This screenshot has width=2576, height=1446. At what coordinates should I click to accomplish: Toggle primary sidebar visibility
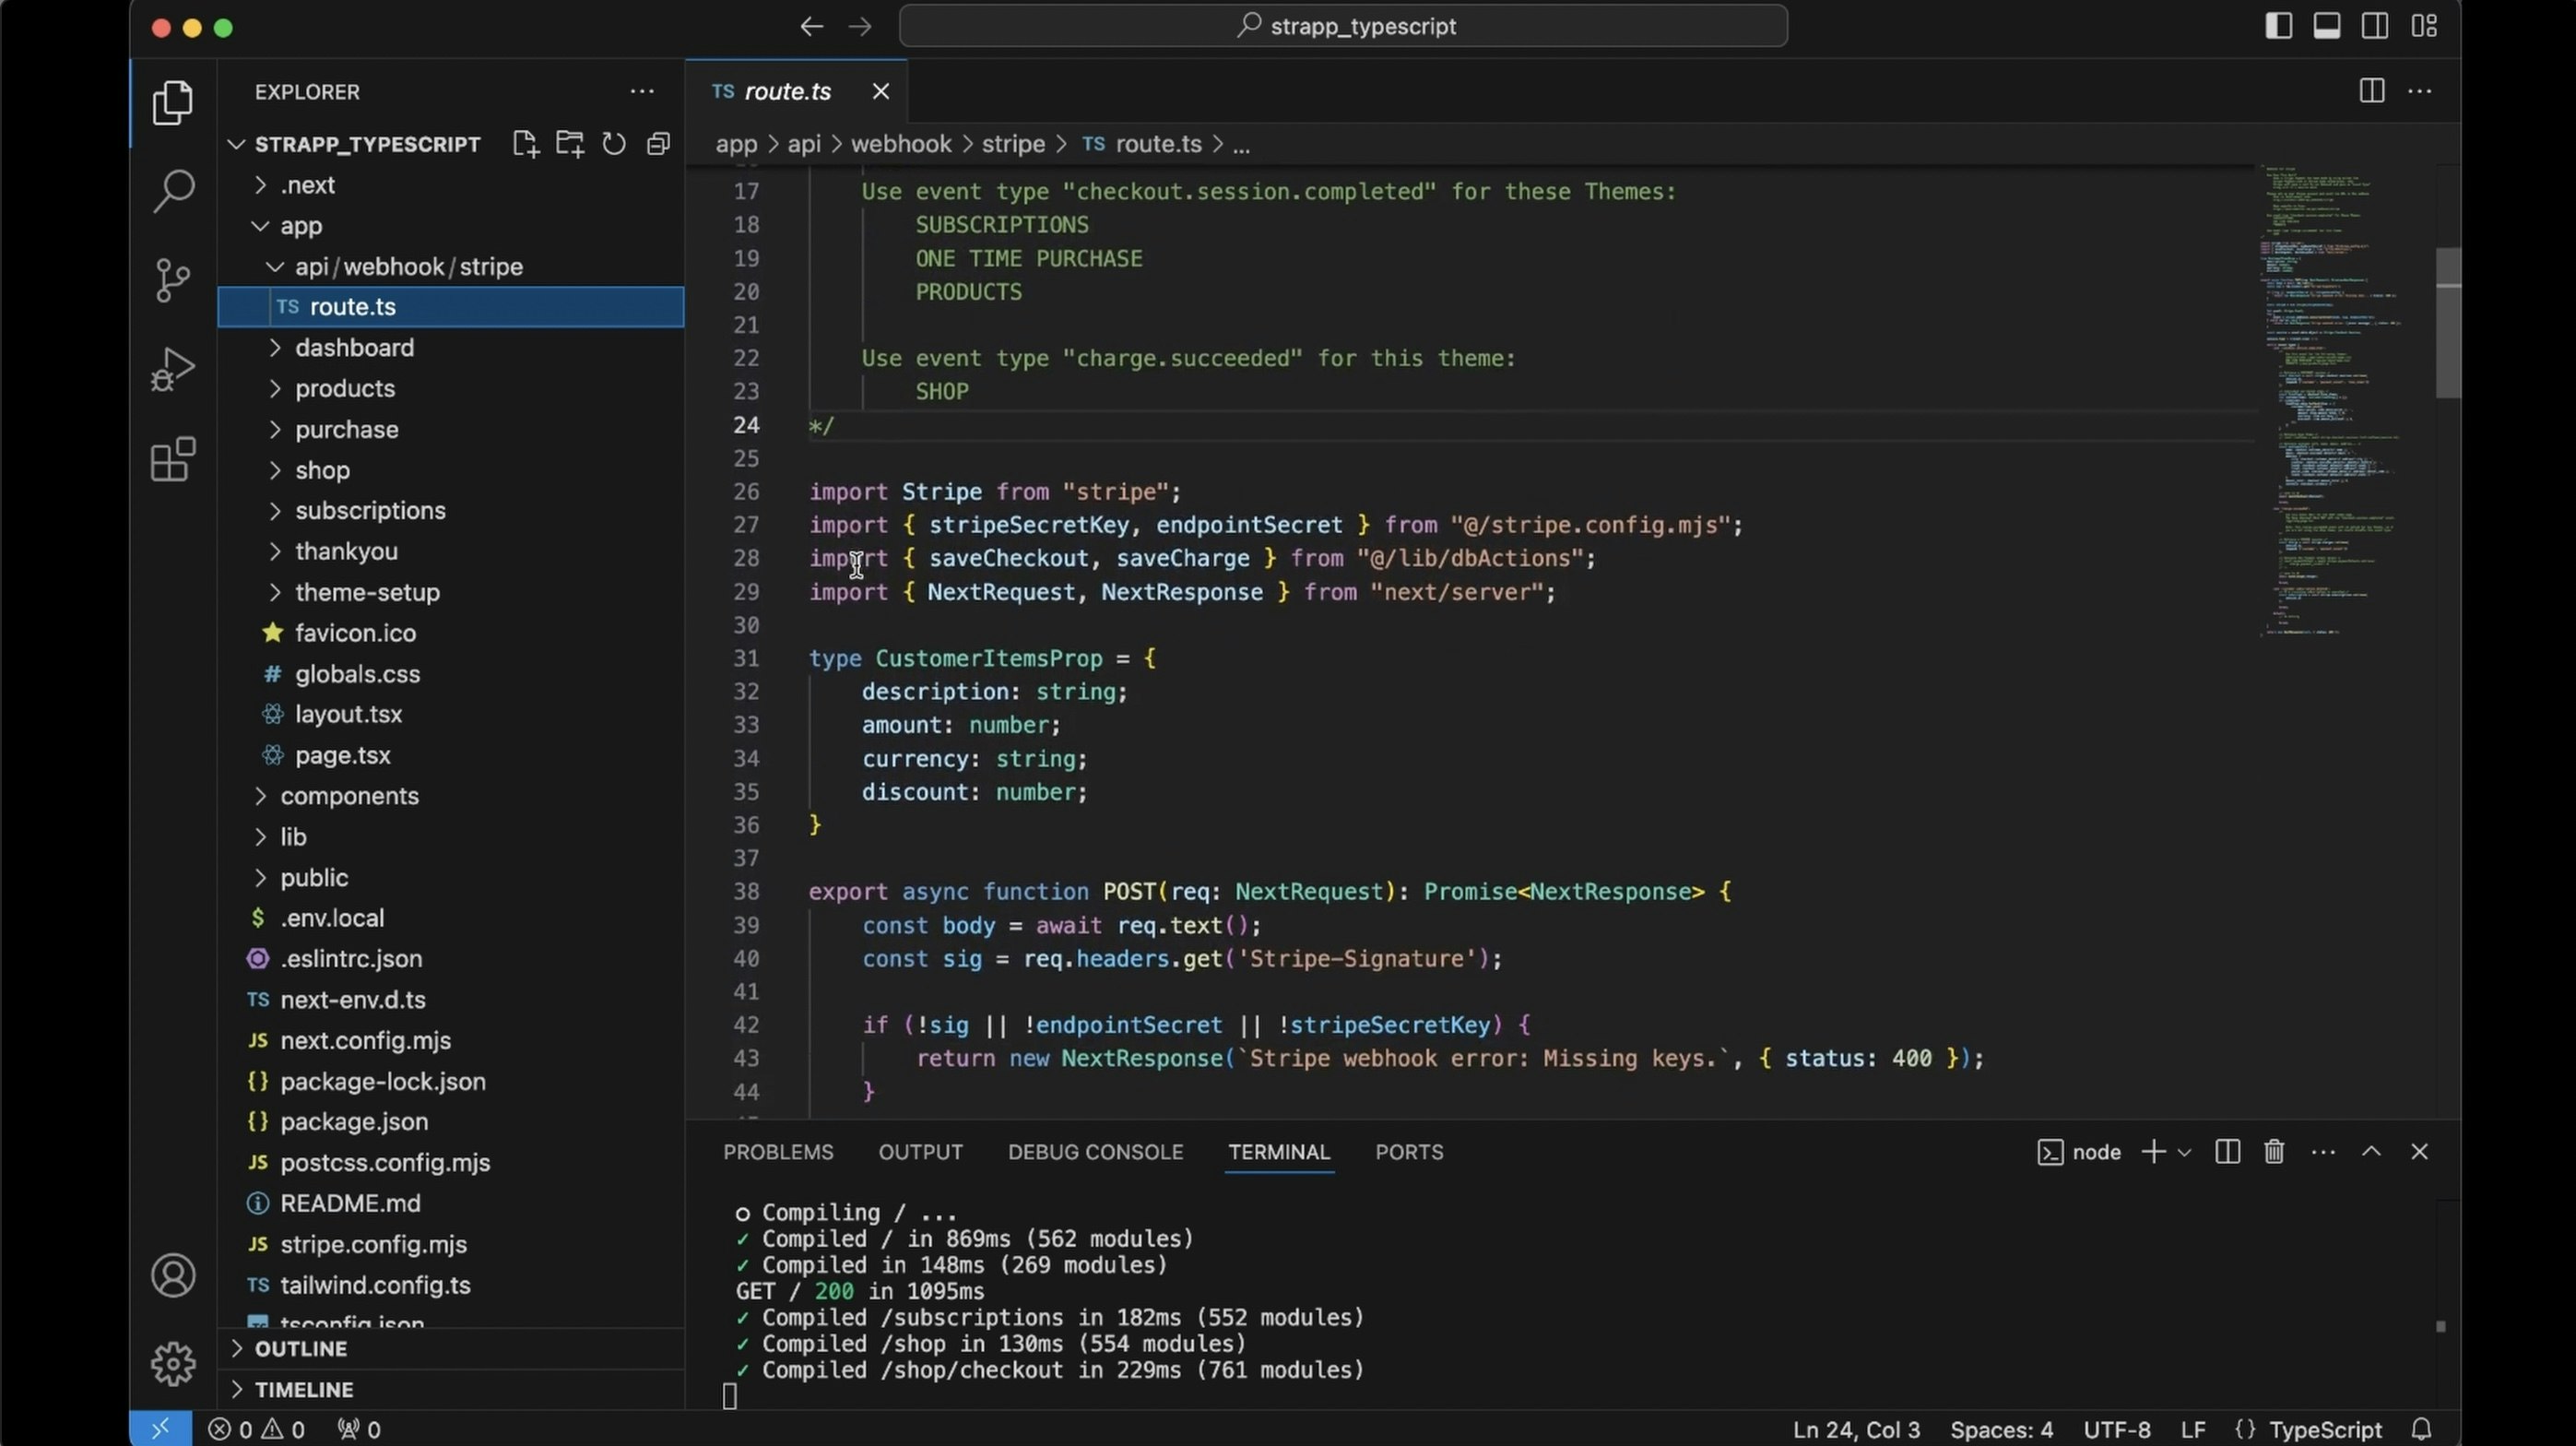(2278, 26)
